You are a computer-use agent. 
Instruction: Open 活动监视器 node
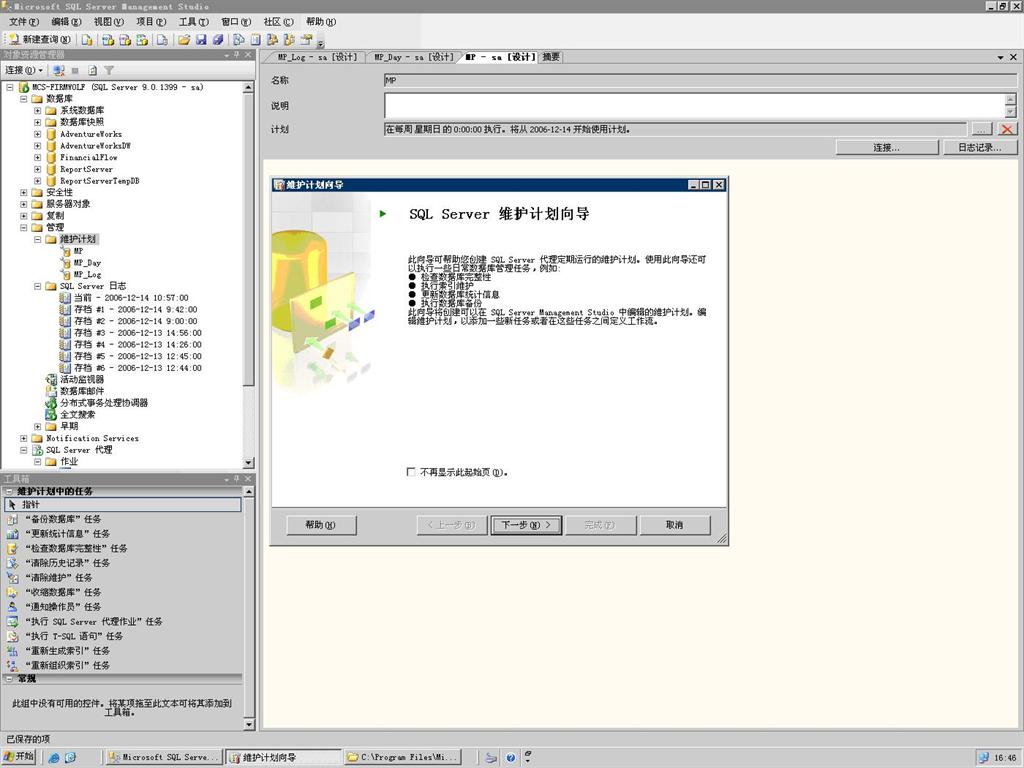click(82, 379)
